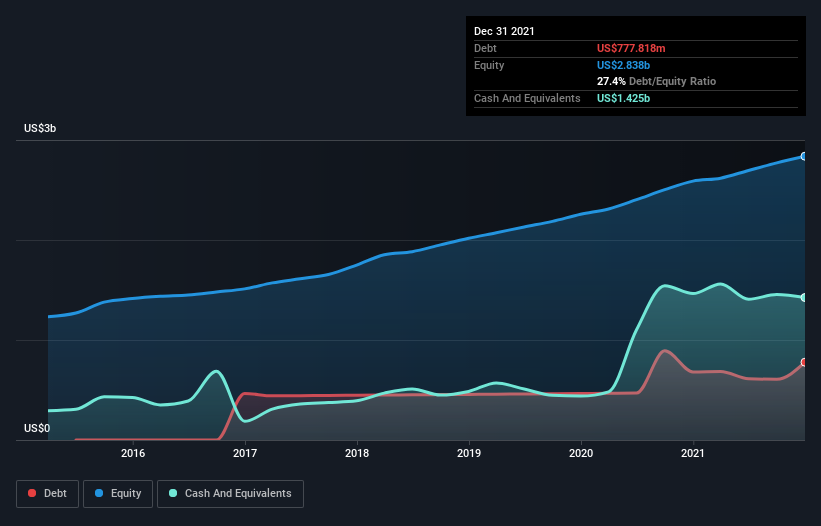Click the US$2.838b equity value
This screenshot has width=821, height=526.
623,65
